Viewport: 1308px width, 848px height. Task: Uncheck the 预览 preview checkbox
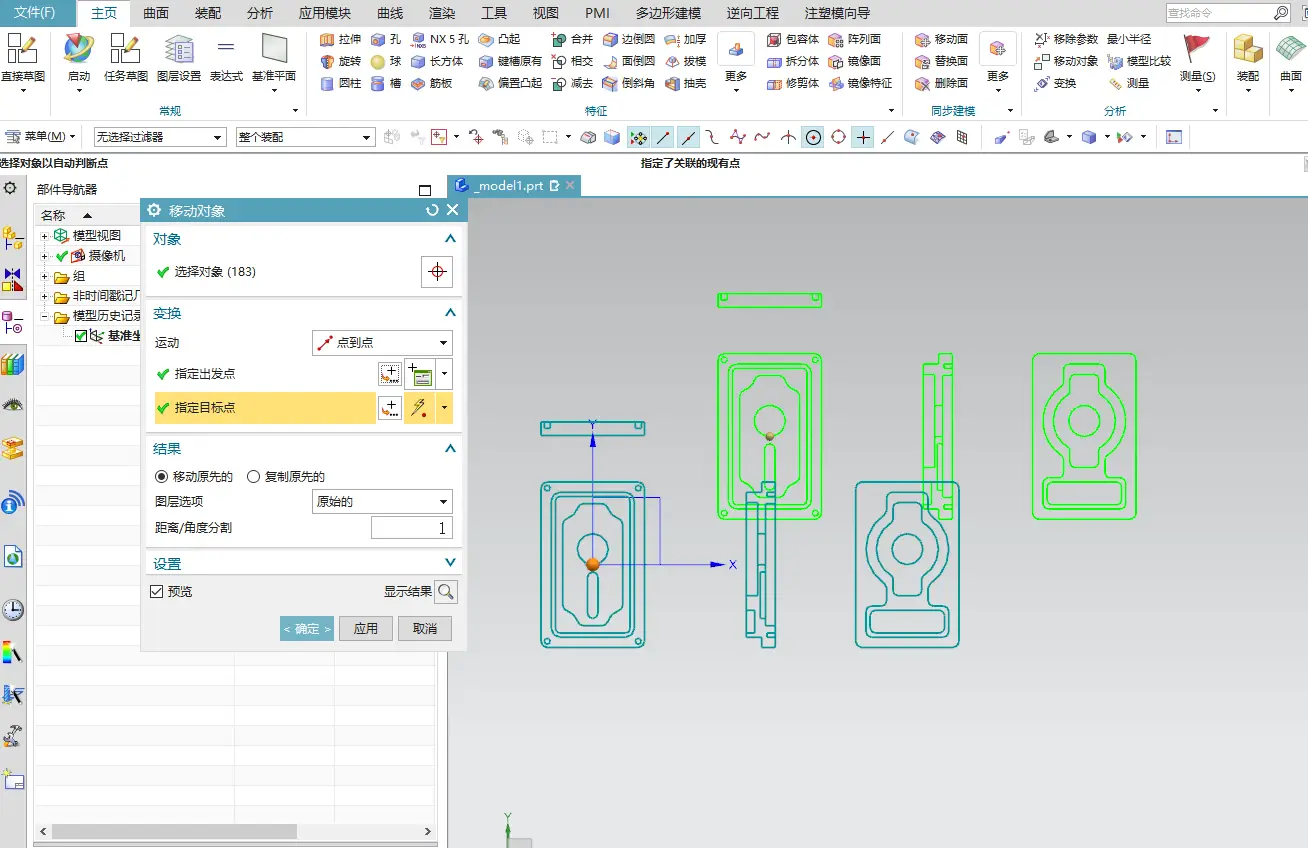[156, 592]
